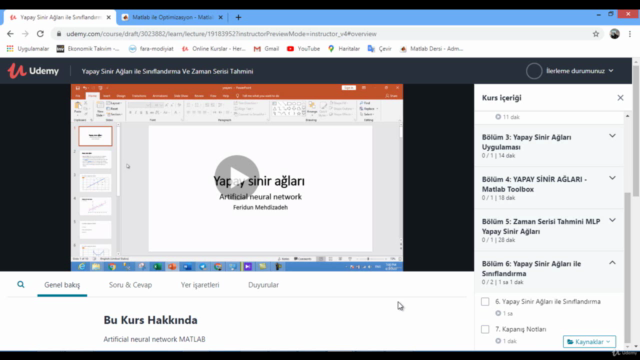Close the Kurs içeriği panel
The height and width of the screenshot is (360, 640).
[x=620, y=98]
